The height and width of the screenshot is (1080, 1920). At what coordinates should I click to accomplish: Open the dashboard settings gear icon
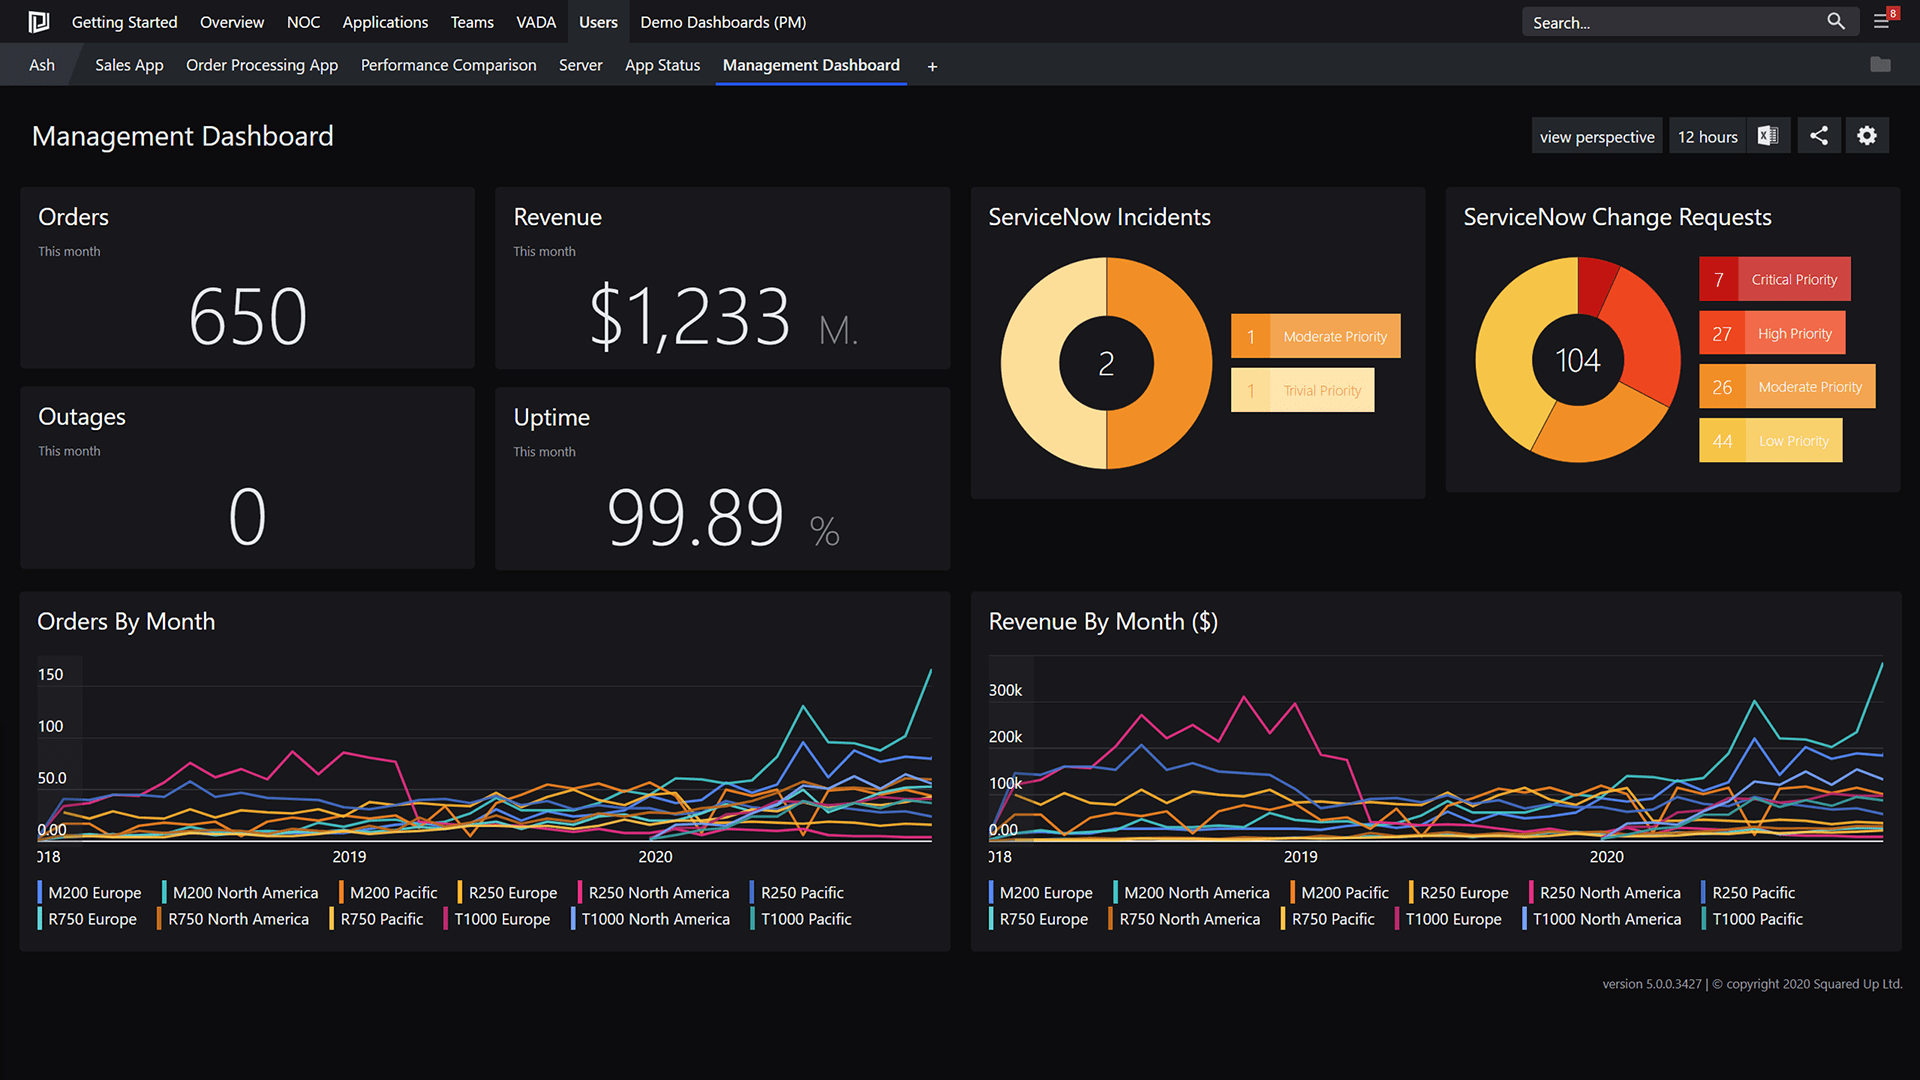pos(1866,135)
